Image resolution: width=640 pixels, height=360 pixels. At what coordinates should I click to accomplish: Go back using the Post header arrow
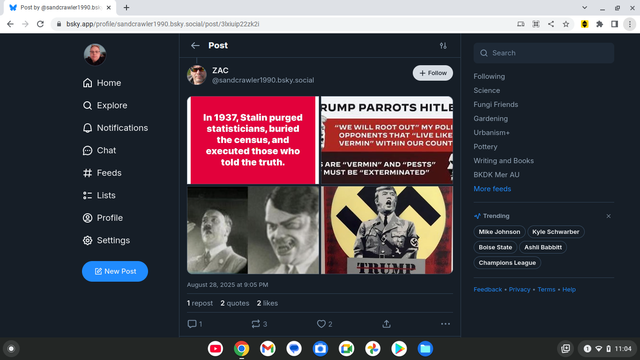(x=195, y=46)
